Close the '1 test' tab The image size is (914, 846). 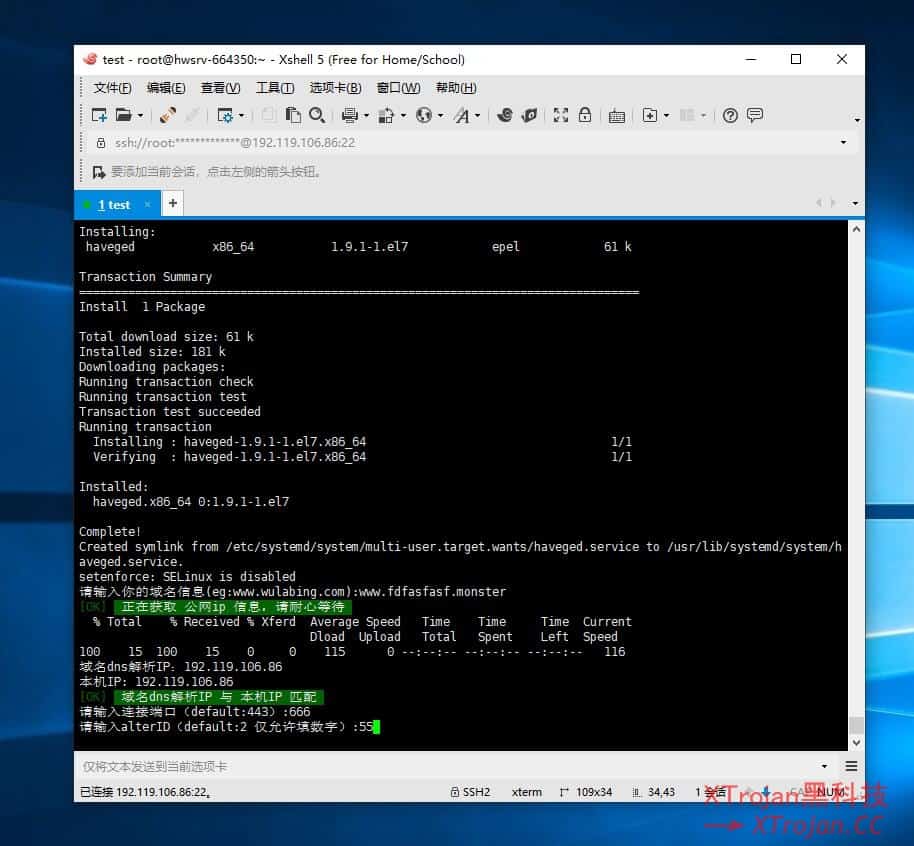tap(147, 204)
